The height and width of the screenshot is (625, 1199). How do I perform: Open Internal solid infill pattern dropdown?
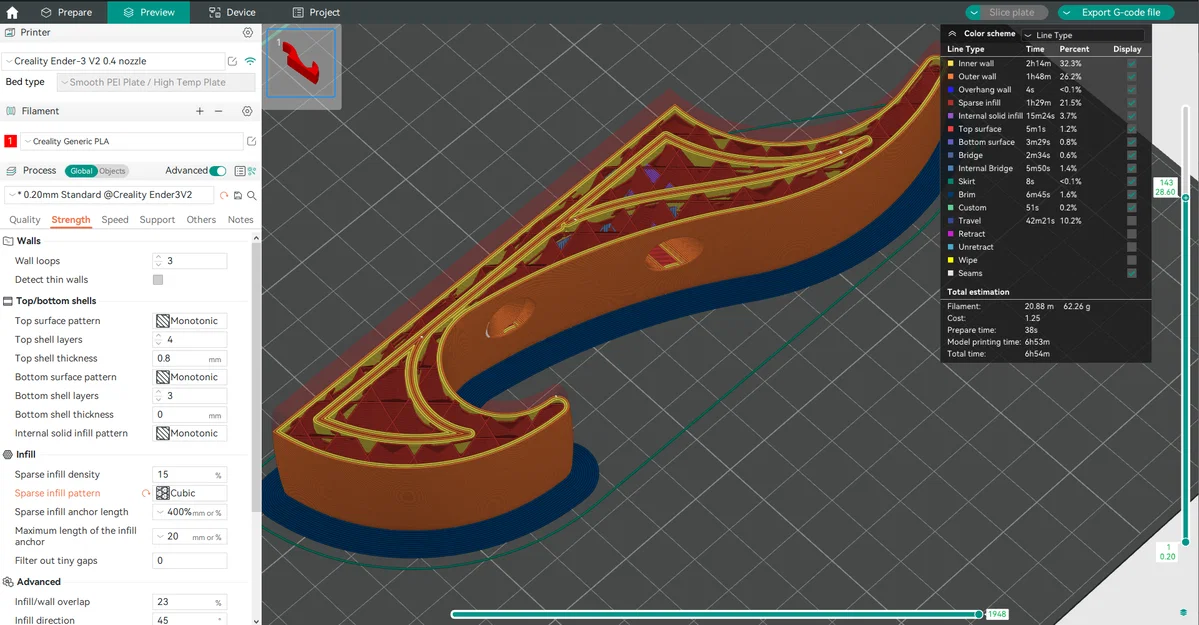190,434
